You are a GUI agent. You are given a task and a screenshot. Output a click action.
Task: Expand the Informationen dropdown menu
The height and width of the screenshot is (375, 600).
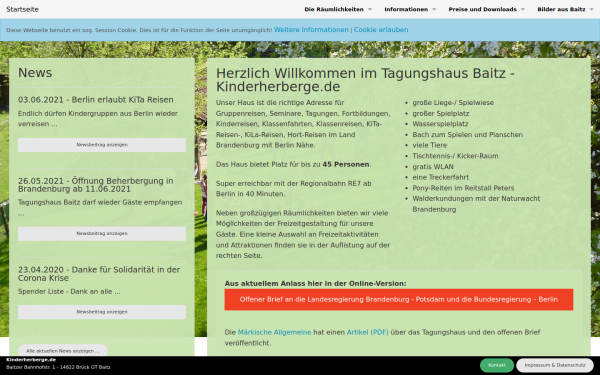click(x=410, y=9)
